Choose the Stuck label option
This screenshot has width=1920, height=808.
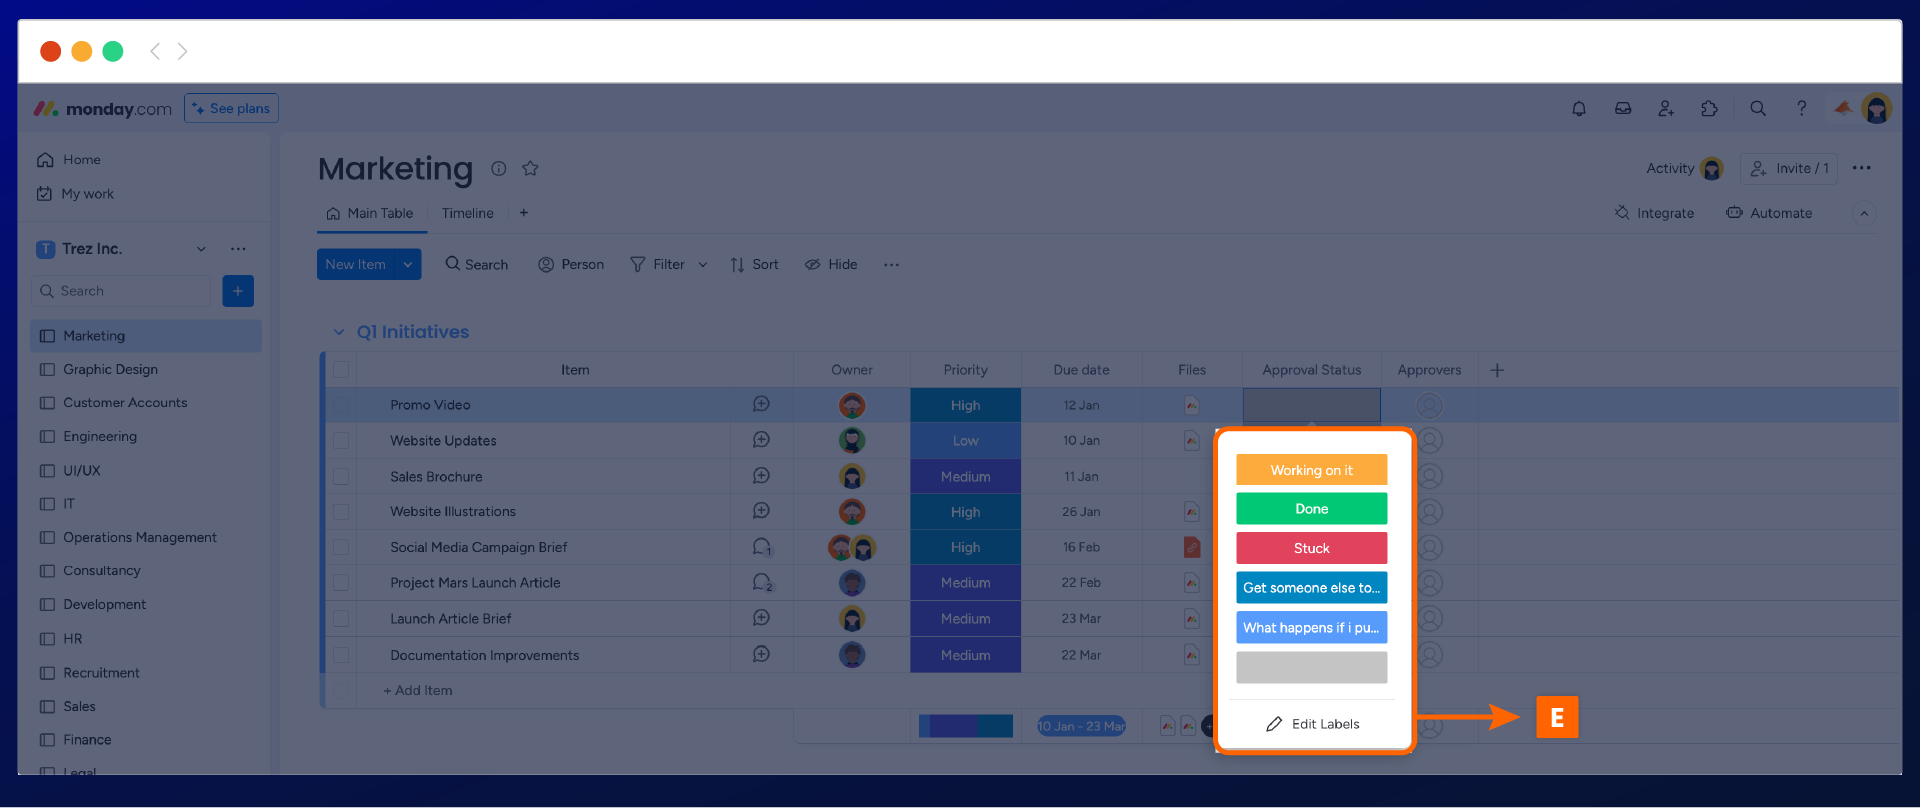click(1311, 548)
